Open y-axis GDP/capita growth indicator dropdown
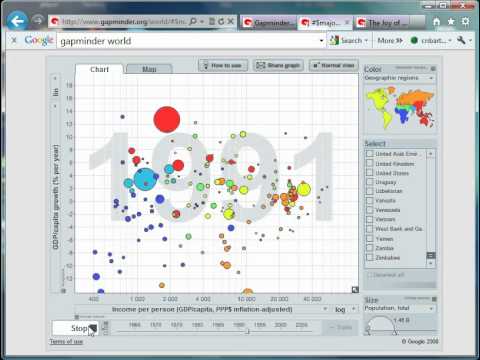This screenshot has height=360, width=480. coord(56,197)
